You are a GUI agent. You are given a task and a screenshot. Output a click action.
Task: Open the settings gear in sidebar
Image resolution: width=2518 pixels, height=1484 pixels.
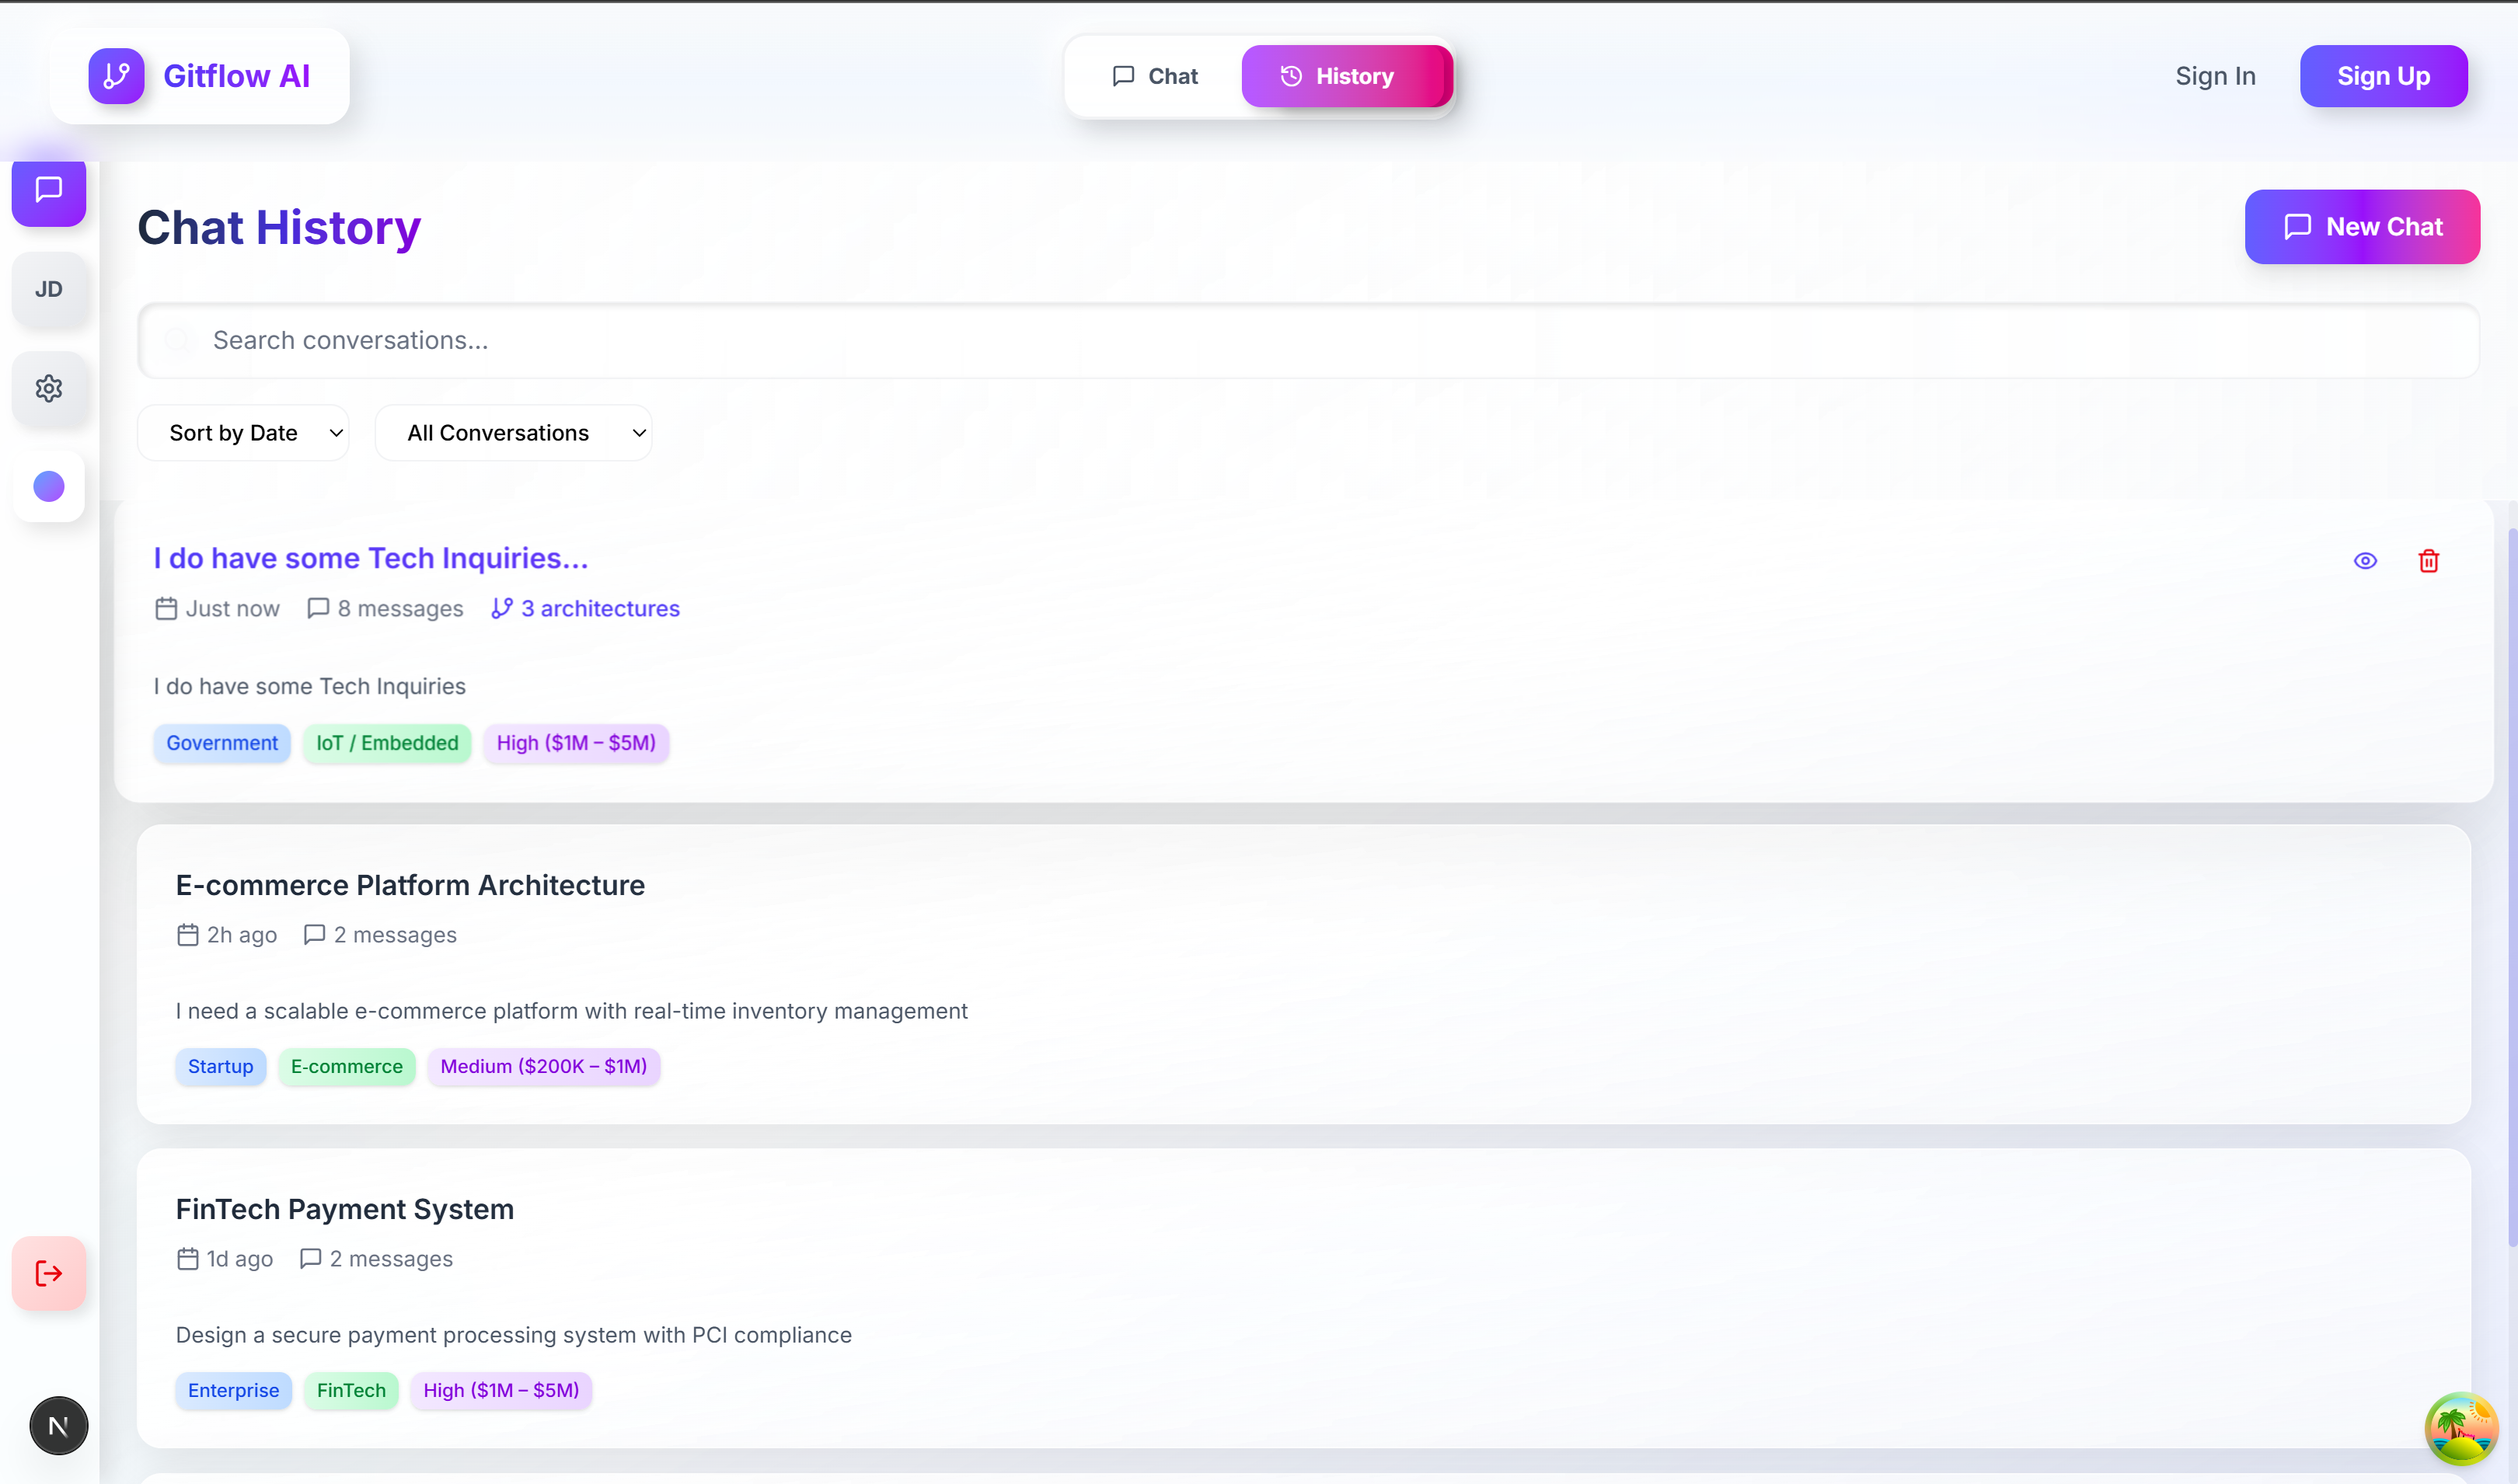48,388
